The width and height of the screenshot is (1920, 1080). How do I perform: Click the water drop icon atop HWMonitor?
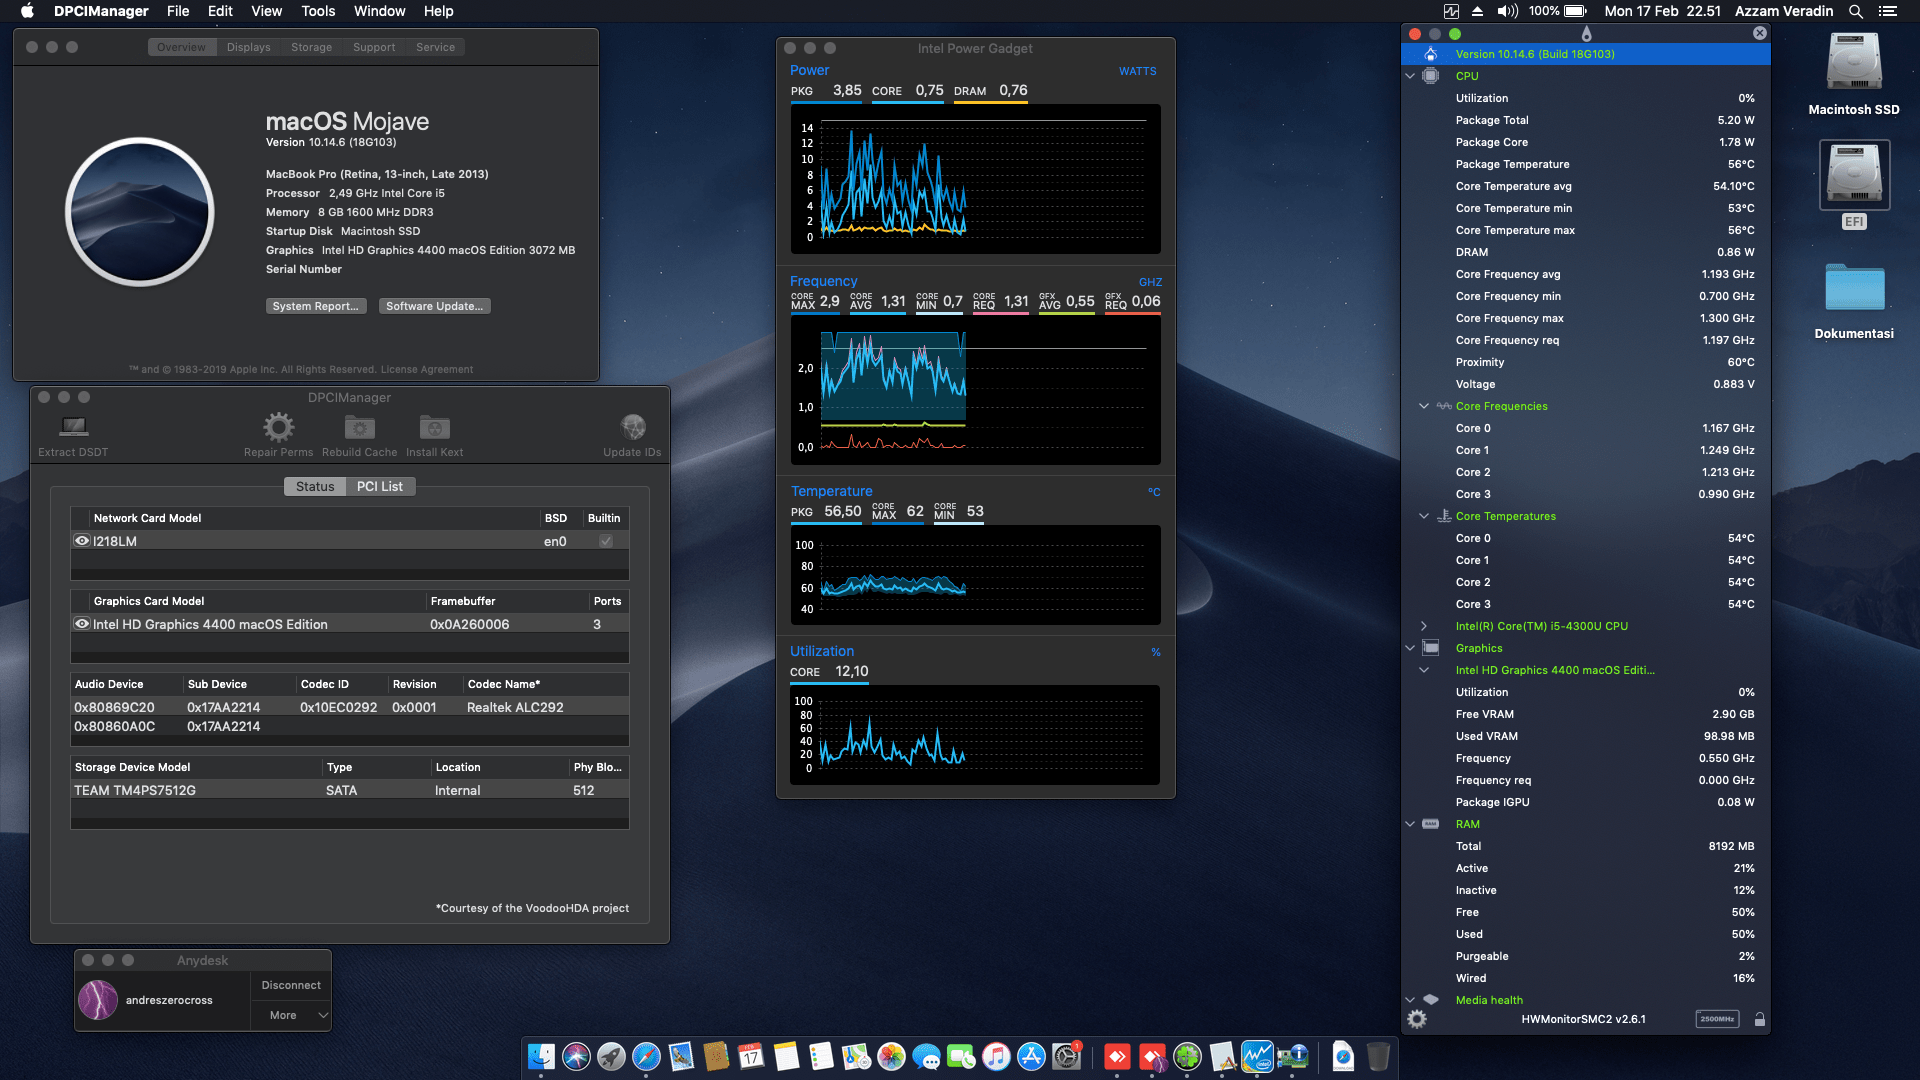[x=1586, y=34]
